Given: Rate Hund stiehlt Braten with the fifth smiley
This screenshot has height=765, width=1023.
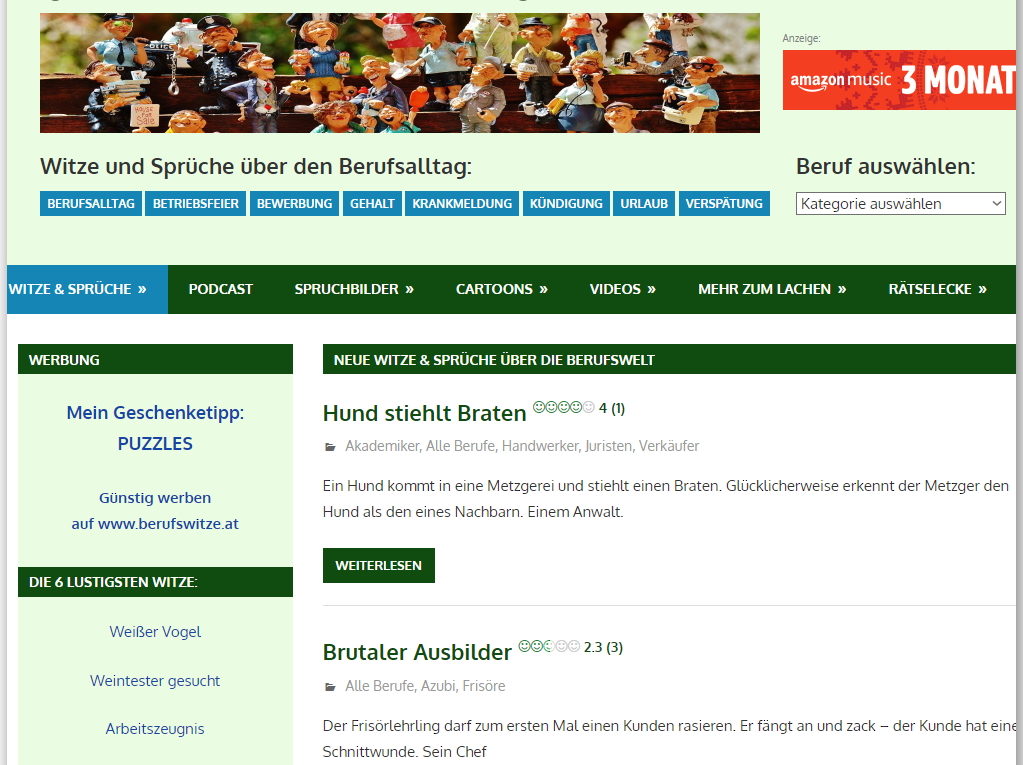Looking at the screenshot, I should [588, 408].
